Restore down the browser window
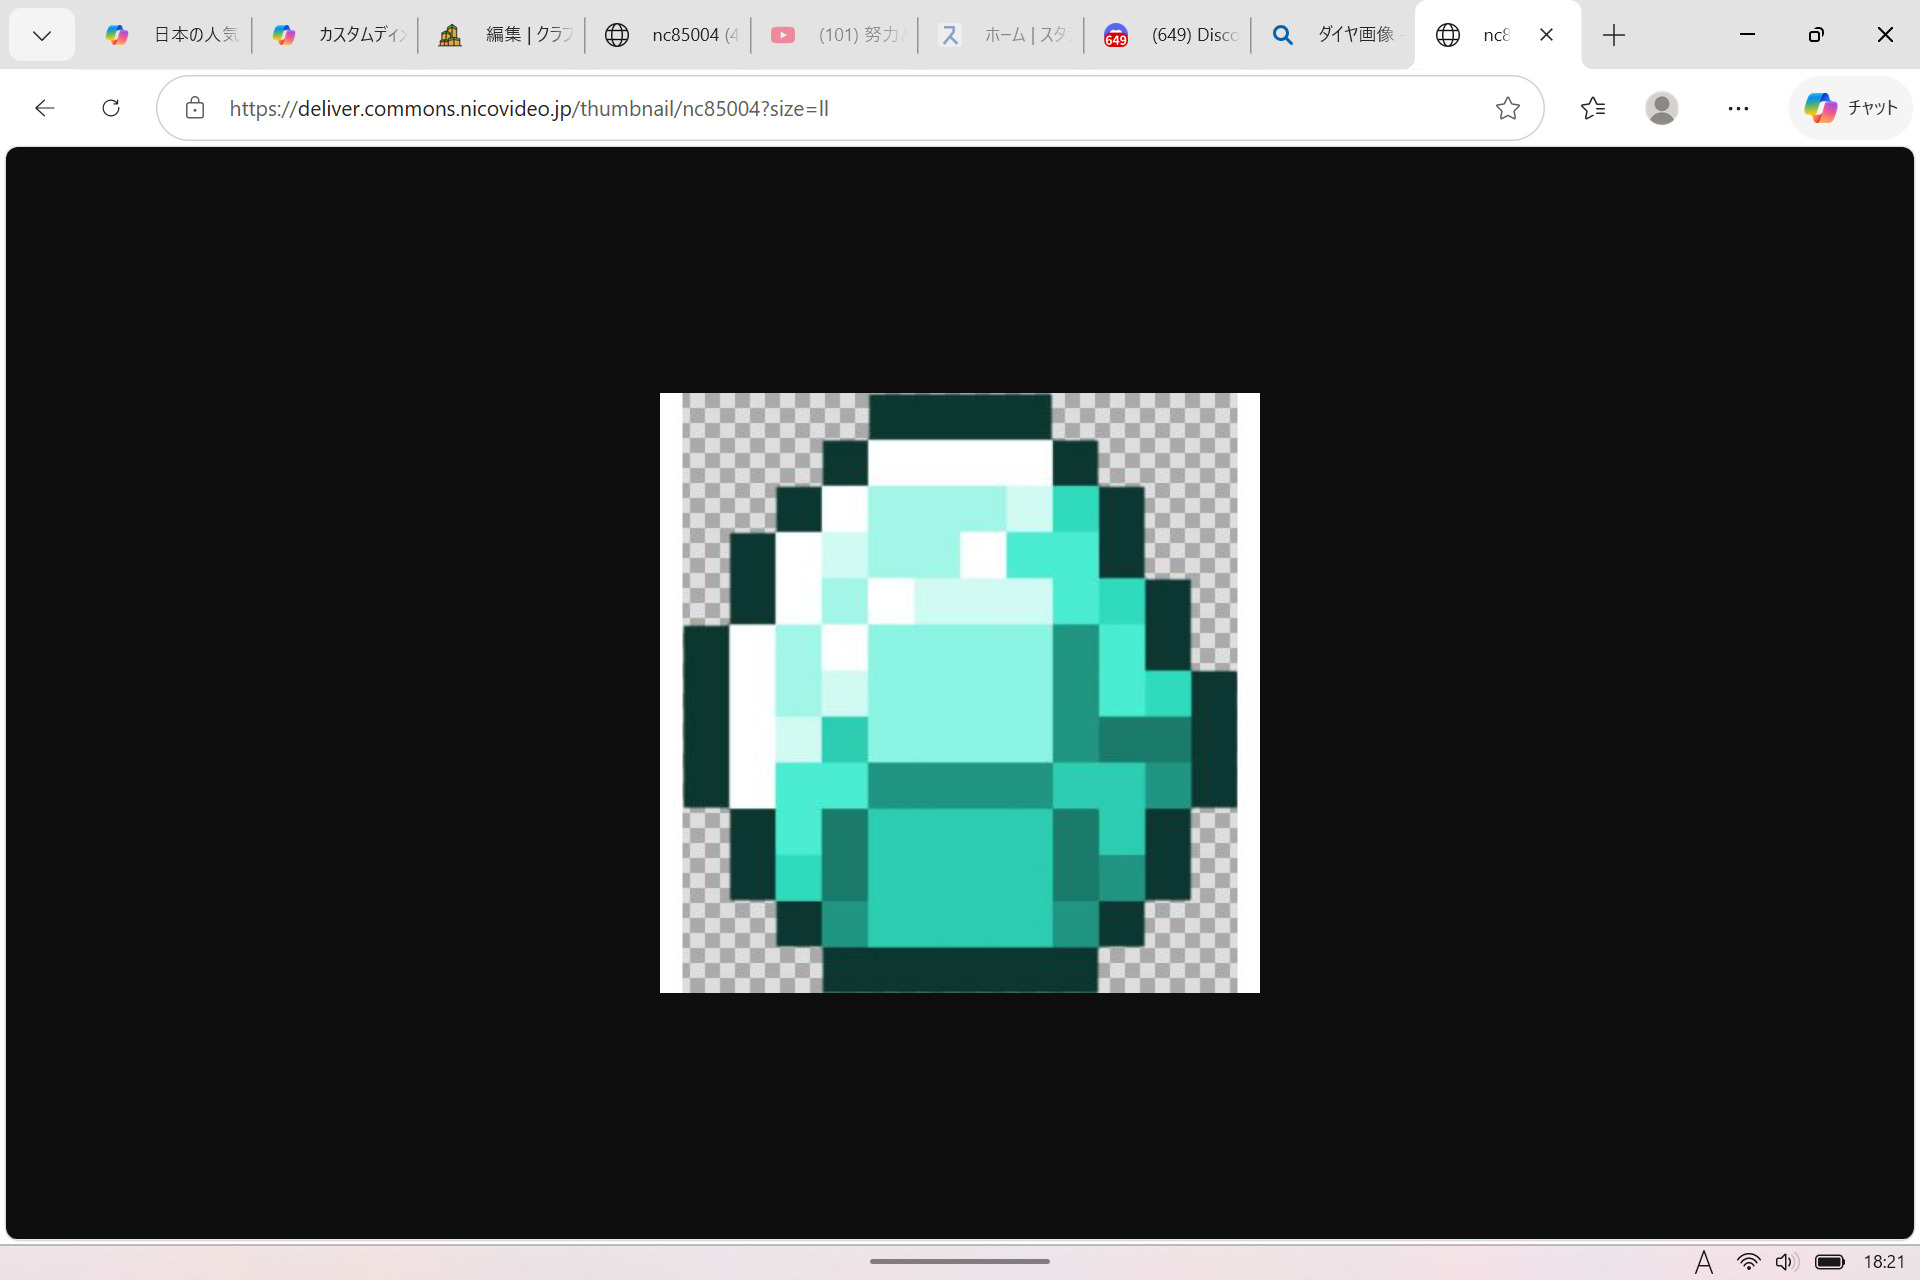The image size is (1920, 1280). [1816, 35]
